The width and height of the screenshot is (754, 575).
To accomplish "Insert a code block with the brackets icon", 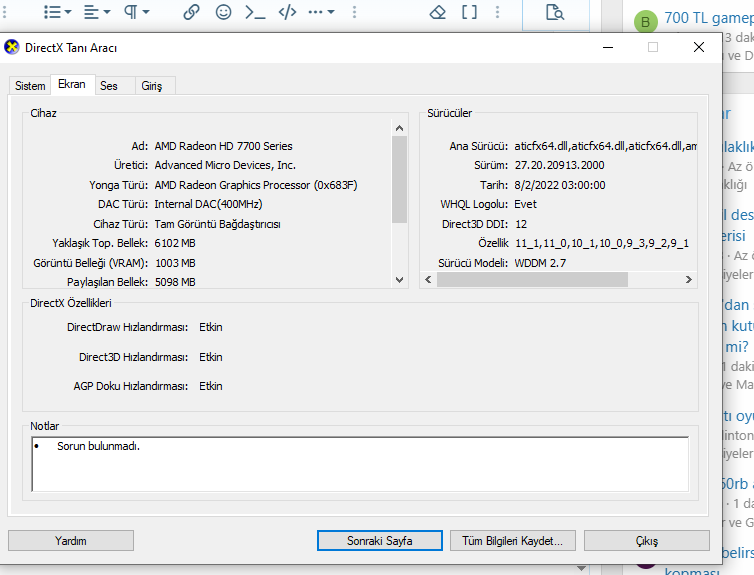I will [287, 12].
